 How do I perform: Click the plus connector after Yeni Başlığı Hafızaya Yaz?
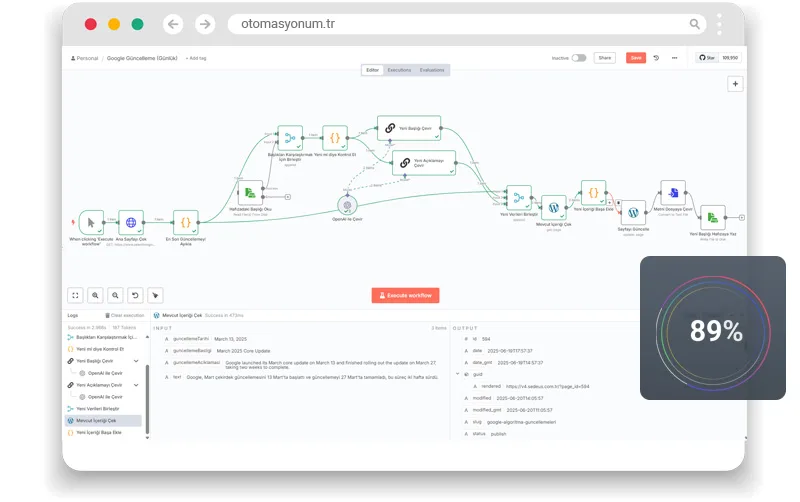[742, 217]
